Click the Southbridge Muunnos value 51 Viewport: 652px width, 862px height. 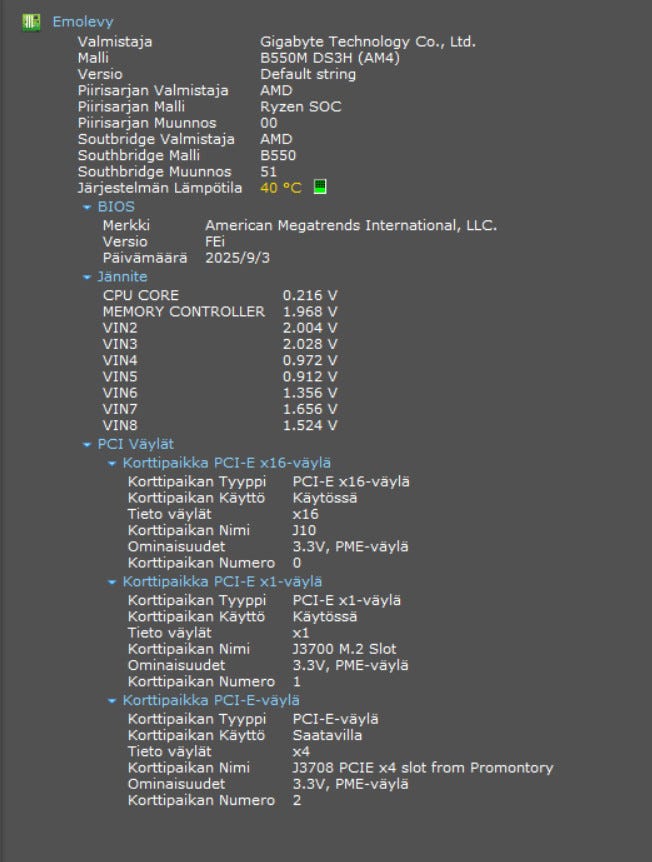(x=269, y=172)
